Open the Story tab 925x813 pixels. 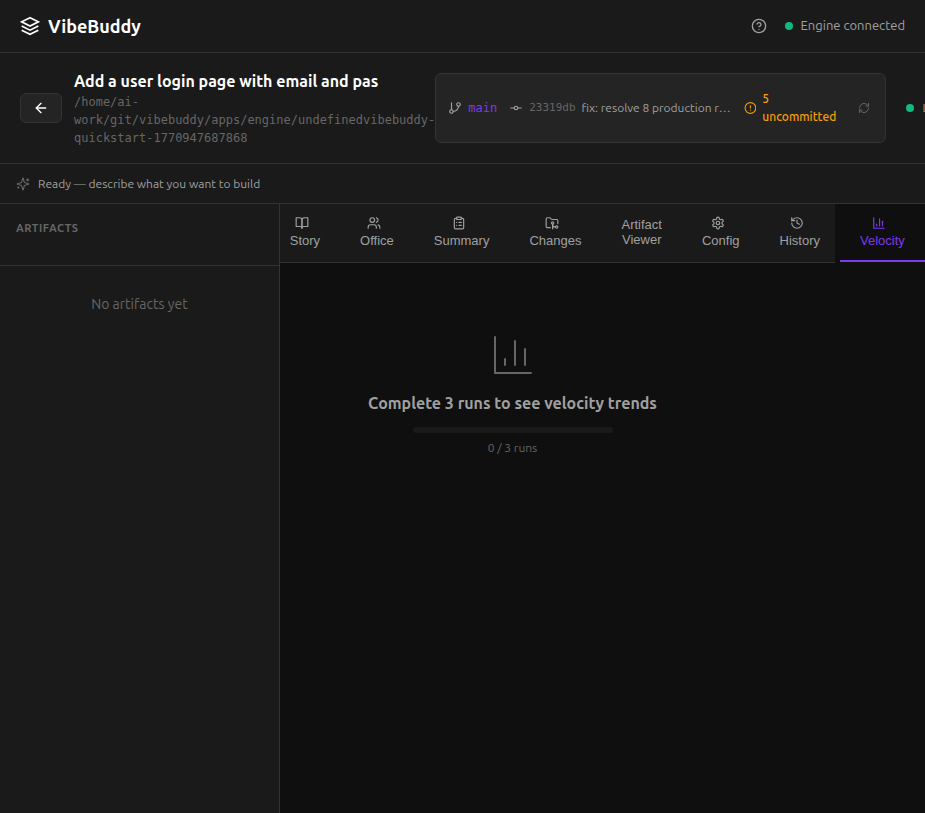[304, 233]
